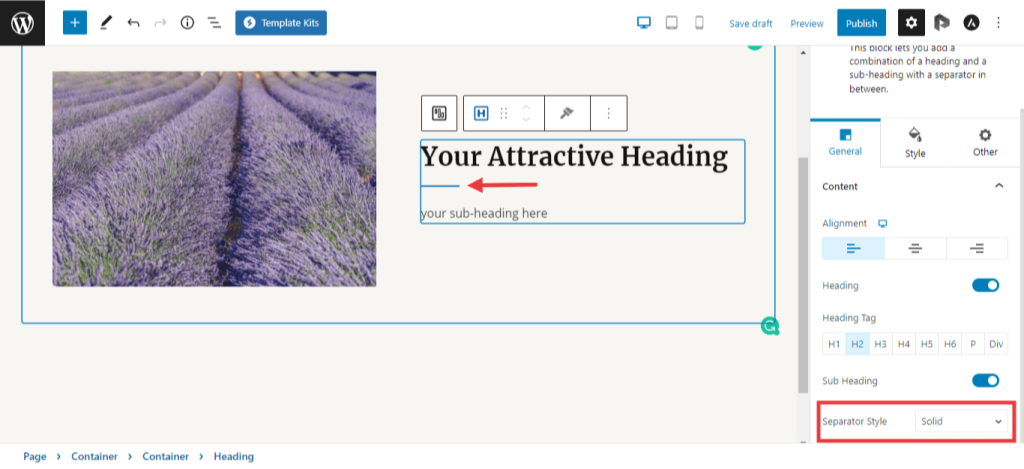Image resolution: width=1024 pixels, height=469 pixels.
Task: Click the Save draft link
Action: pyautogui.click(x=751, y=23)
